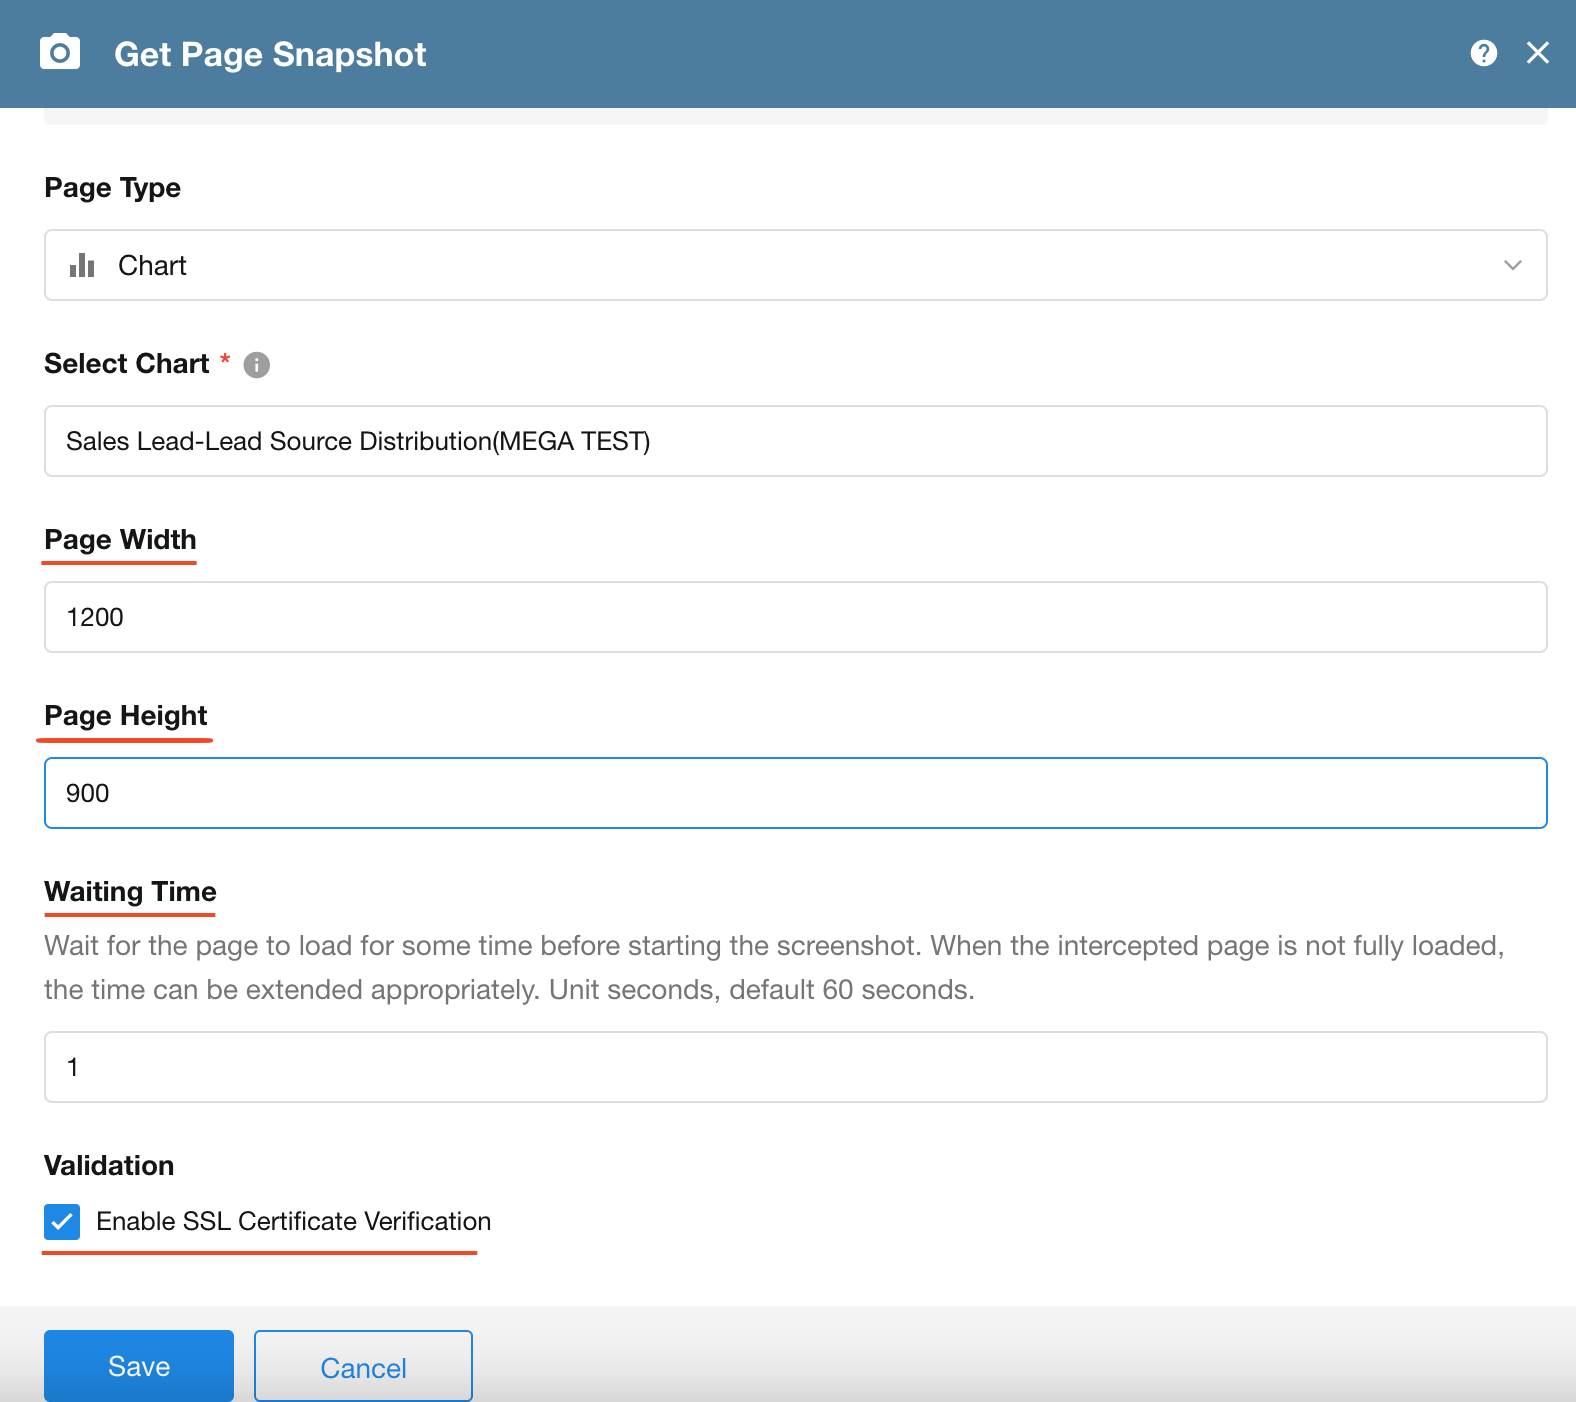This screenshot has height=1402, width=1576.
Task: Focus the Page Width field showing 1200
Action: [x=795, y=617]
